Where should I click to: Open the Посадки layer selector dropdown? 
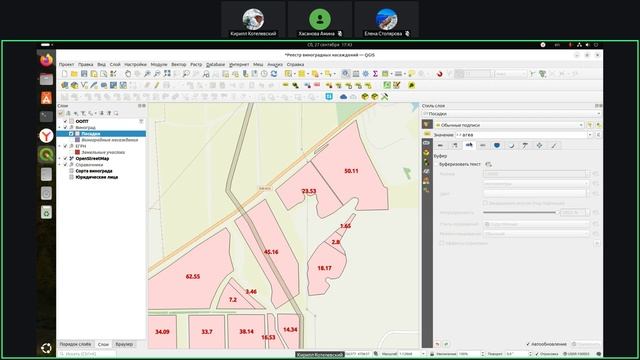512,114
